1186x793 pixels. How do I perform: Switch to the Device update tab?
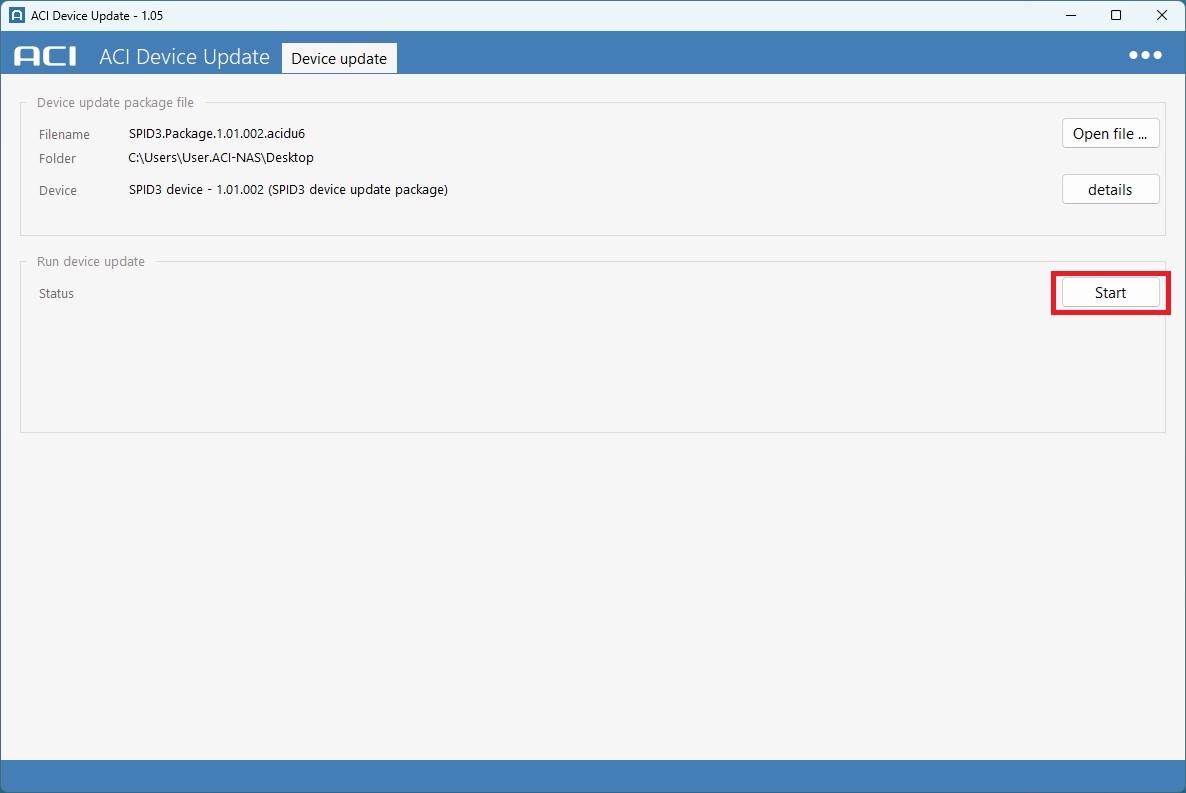pyautogui.click(x=339, y=59)
